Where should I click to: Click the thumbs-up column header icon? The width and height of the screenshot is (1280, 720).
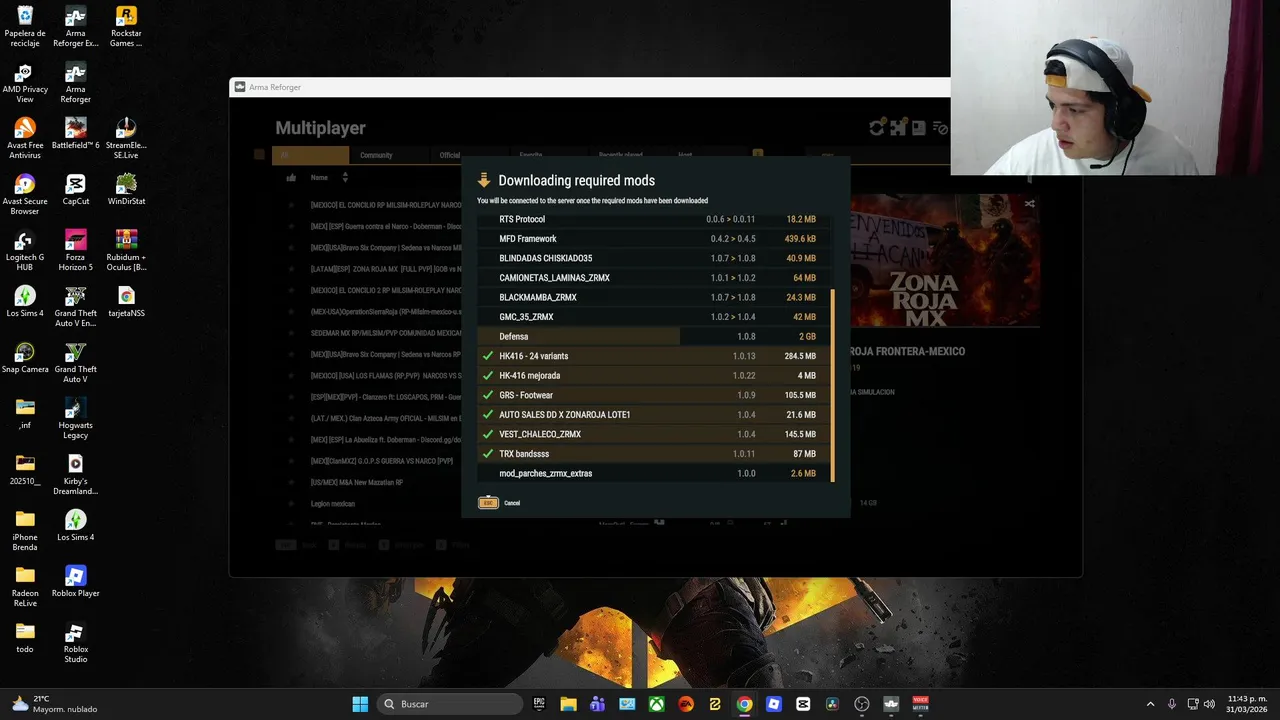click(x=291, y=178)
